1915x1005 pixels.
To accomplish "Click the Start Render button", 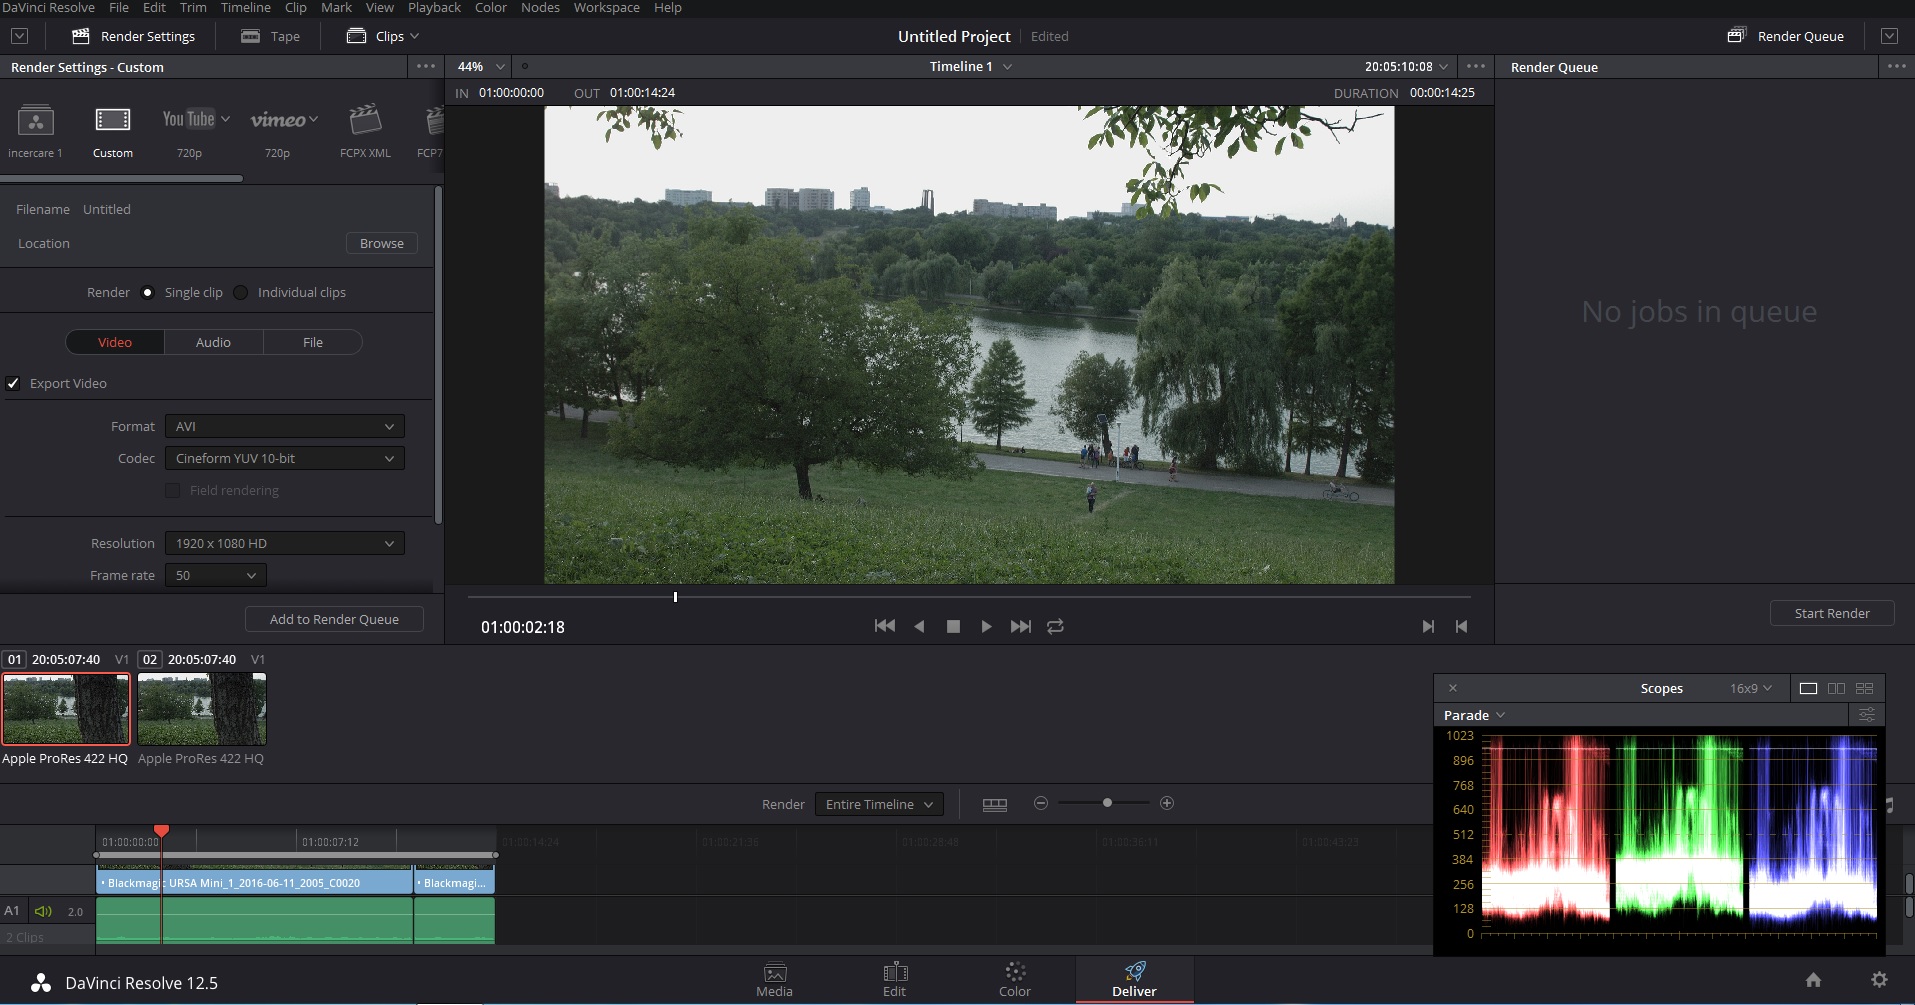I will (x=1832, y=613).
